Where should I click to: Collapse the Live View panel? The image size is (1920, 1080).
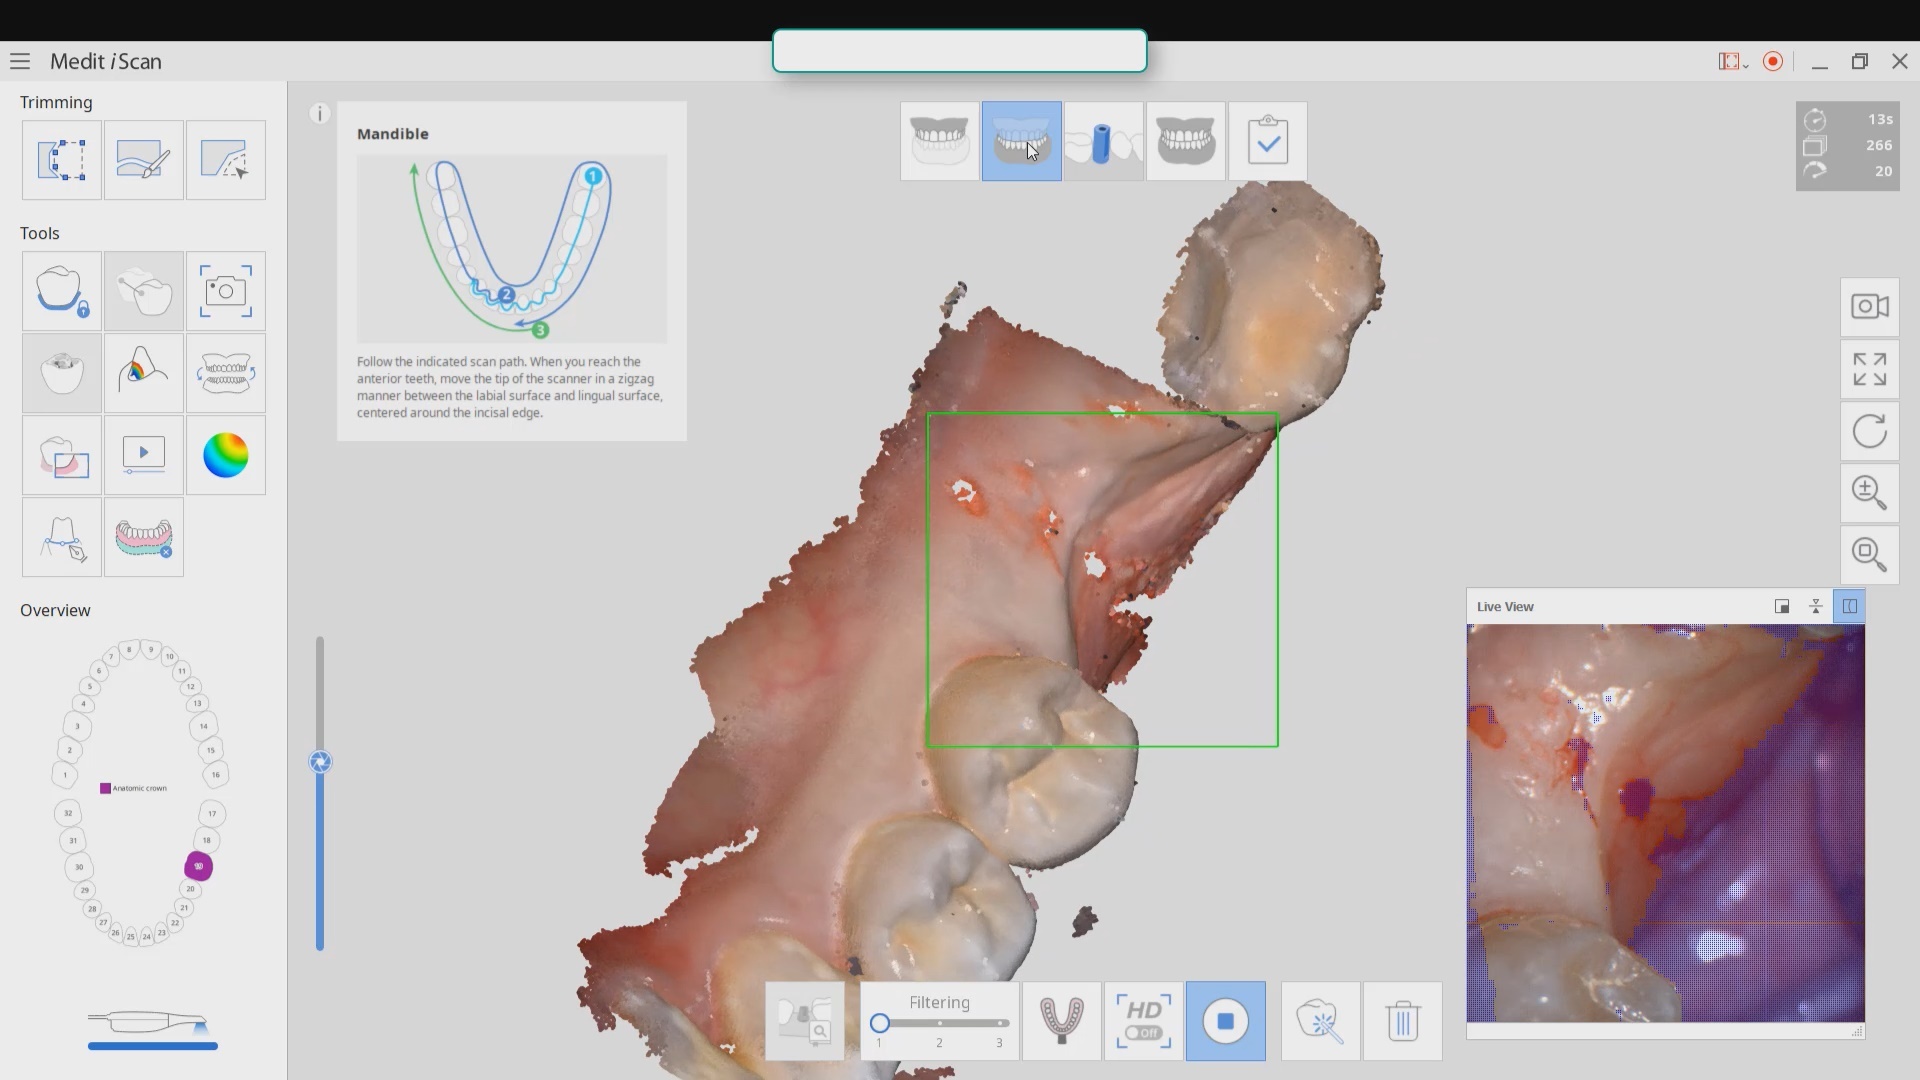pyautogui.click(x=1815, y=606)
